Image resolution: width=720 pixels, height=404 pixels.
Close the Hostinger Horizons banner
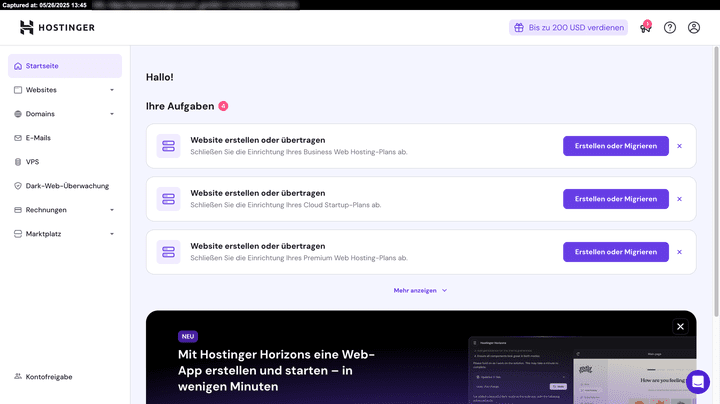(681, 326)
